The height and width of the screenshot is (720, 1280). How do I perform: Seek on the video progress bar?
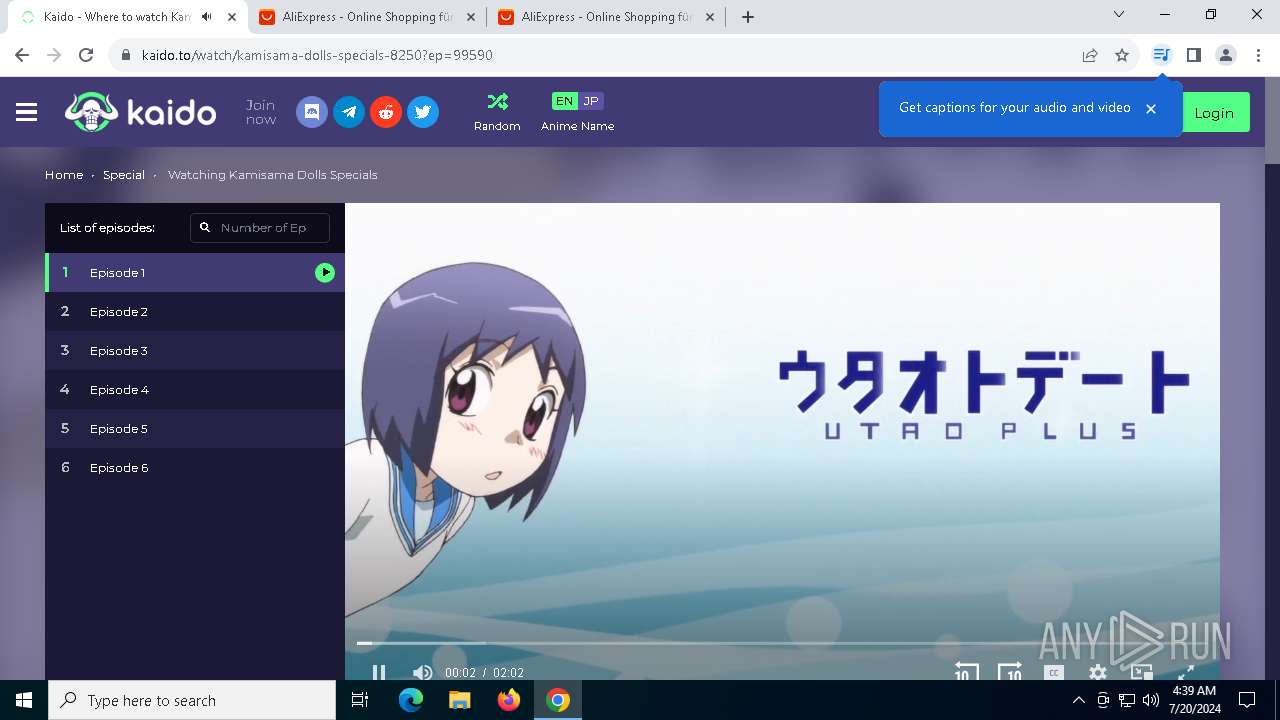(782, 643)
